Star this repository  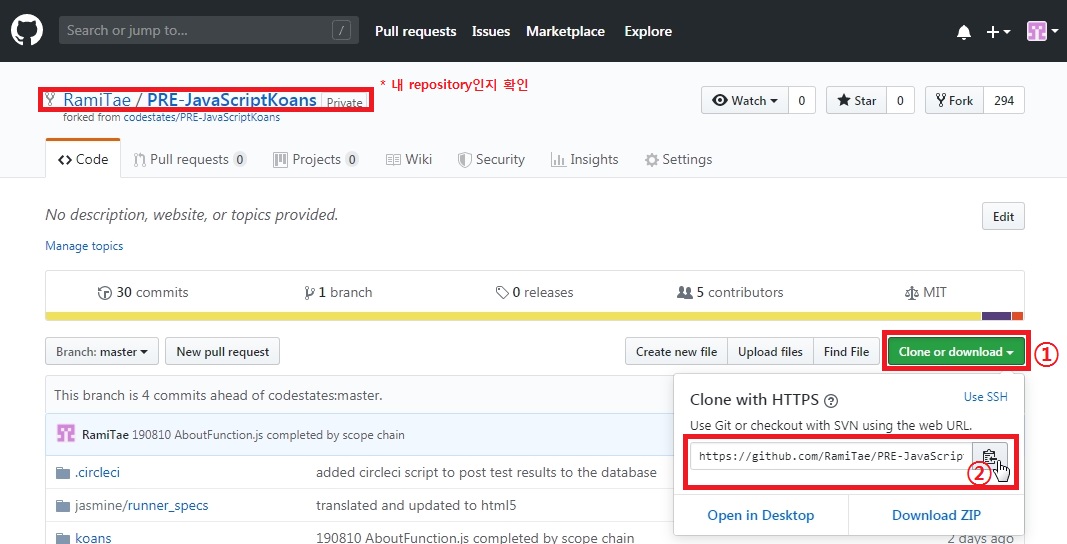856,101
